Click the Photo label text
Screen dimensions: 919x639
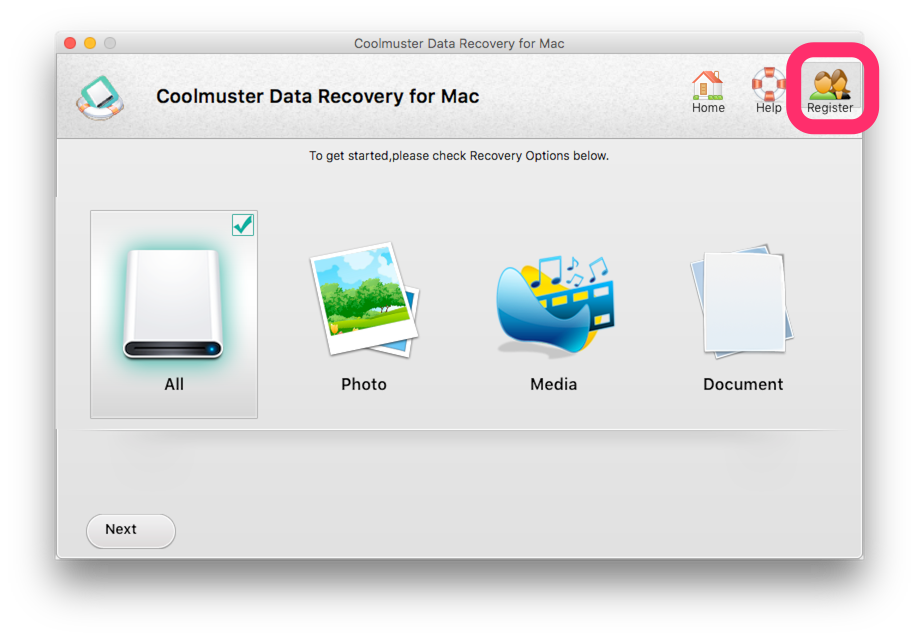click(x=364, y=384)
